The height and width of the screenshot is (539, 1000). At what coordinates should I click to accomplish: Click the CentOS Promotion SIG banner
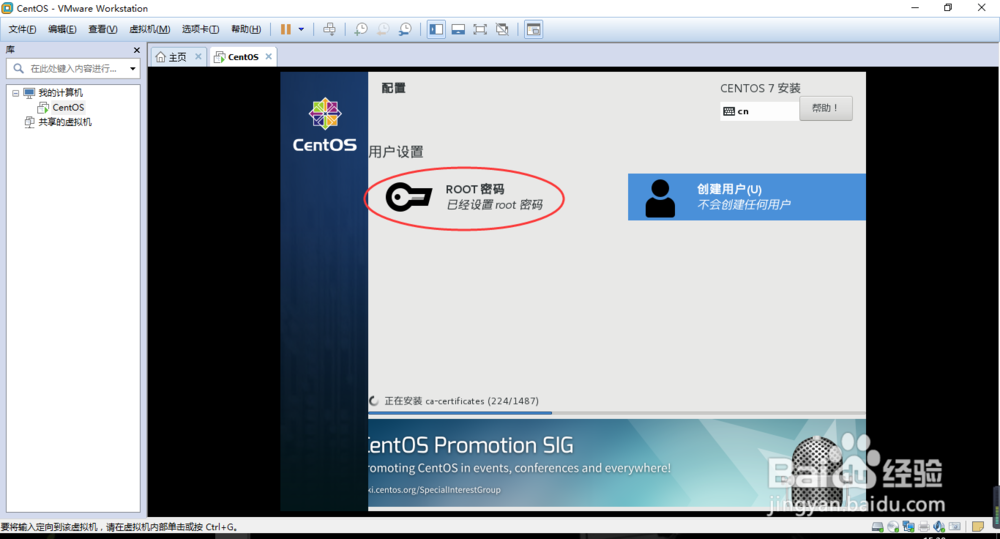tap(617, 464)
